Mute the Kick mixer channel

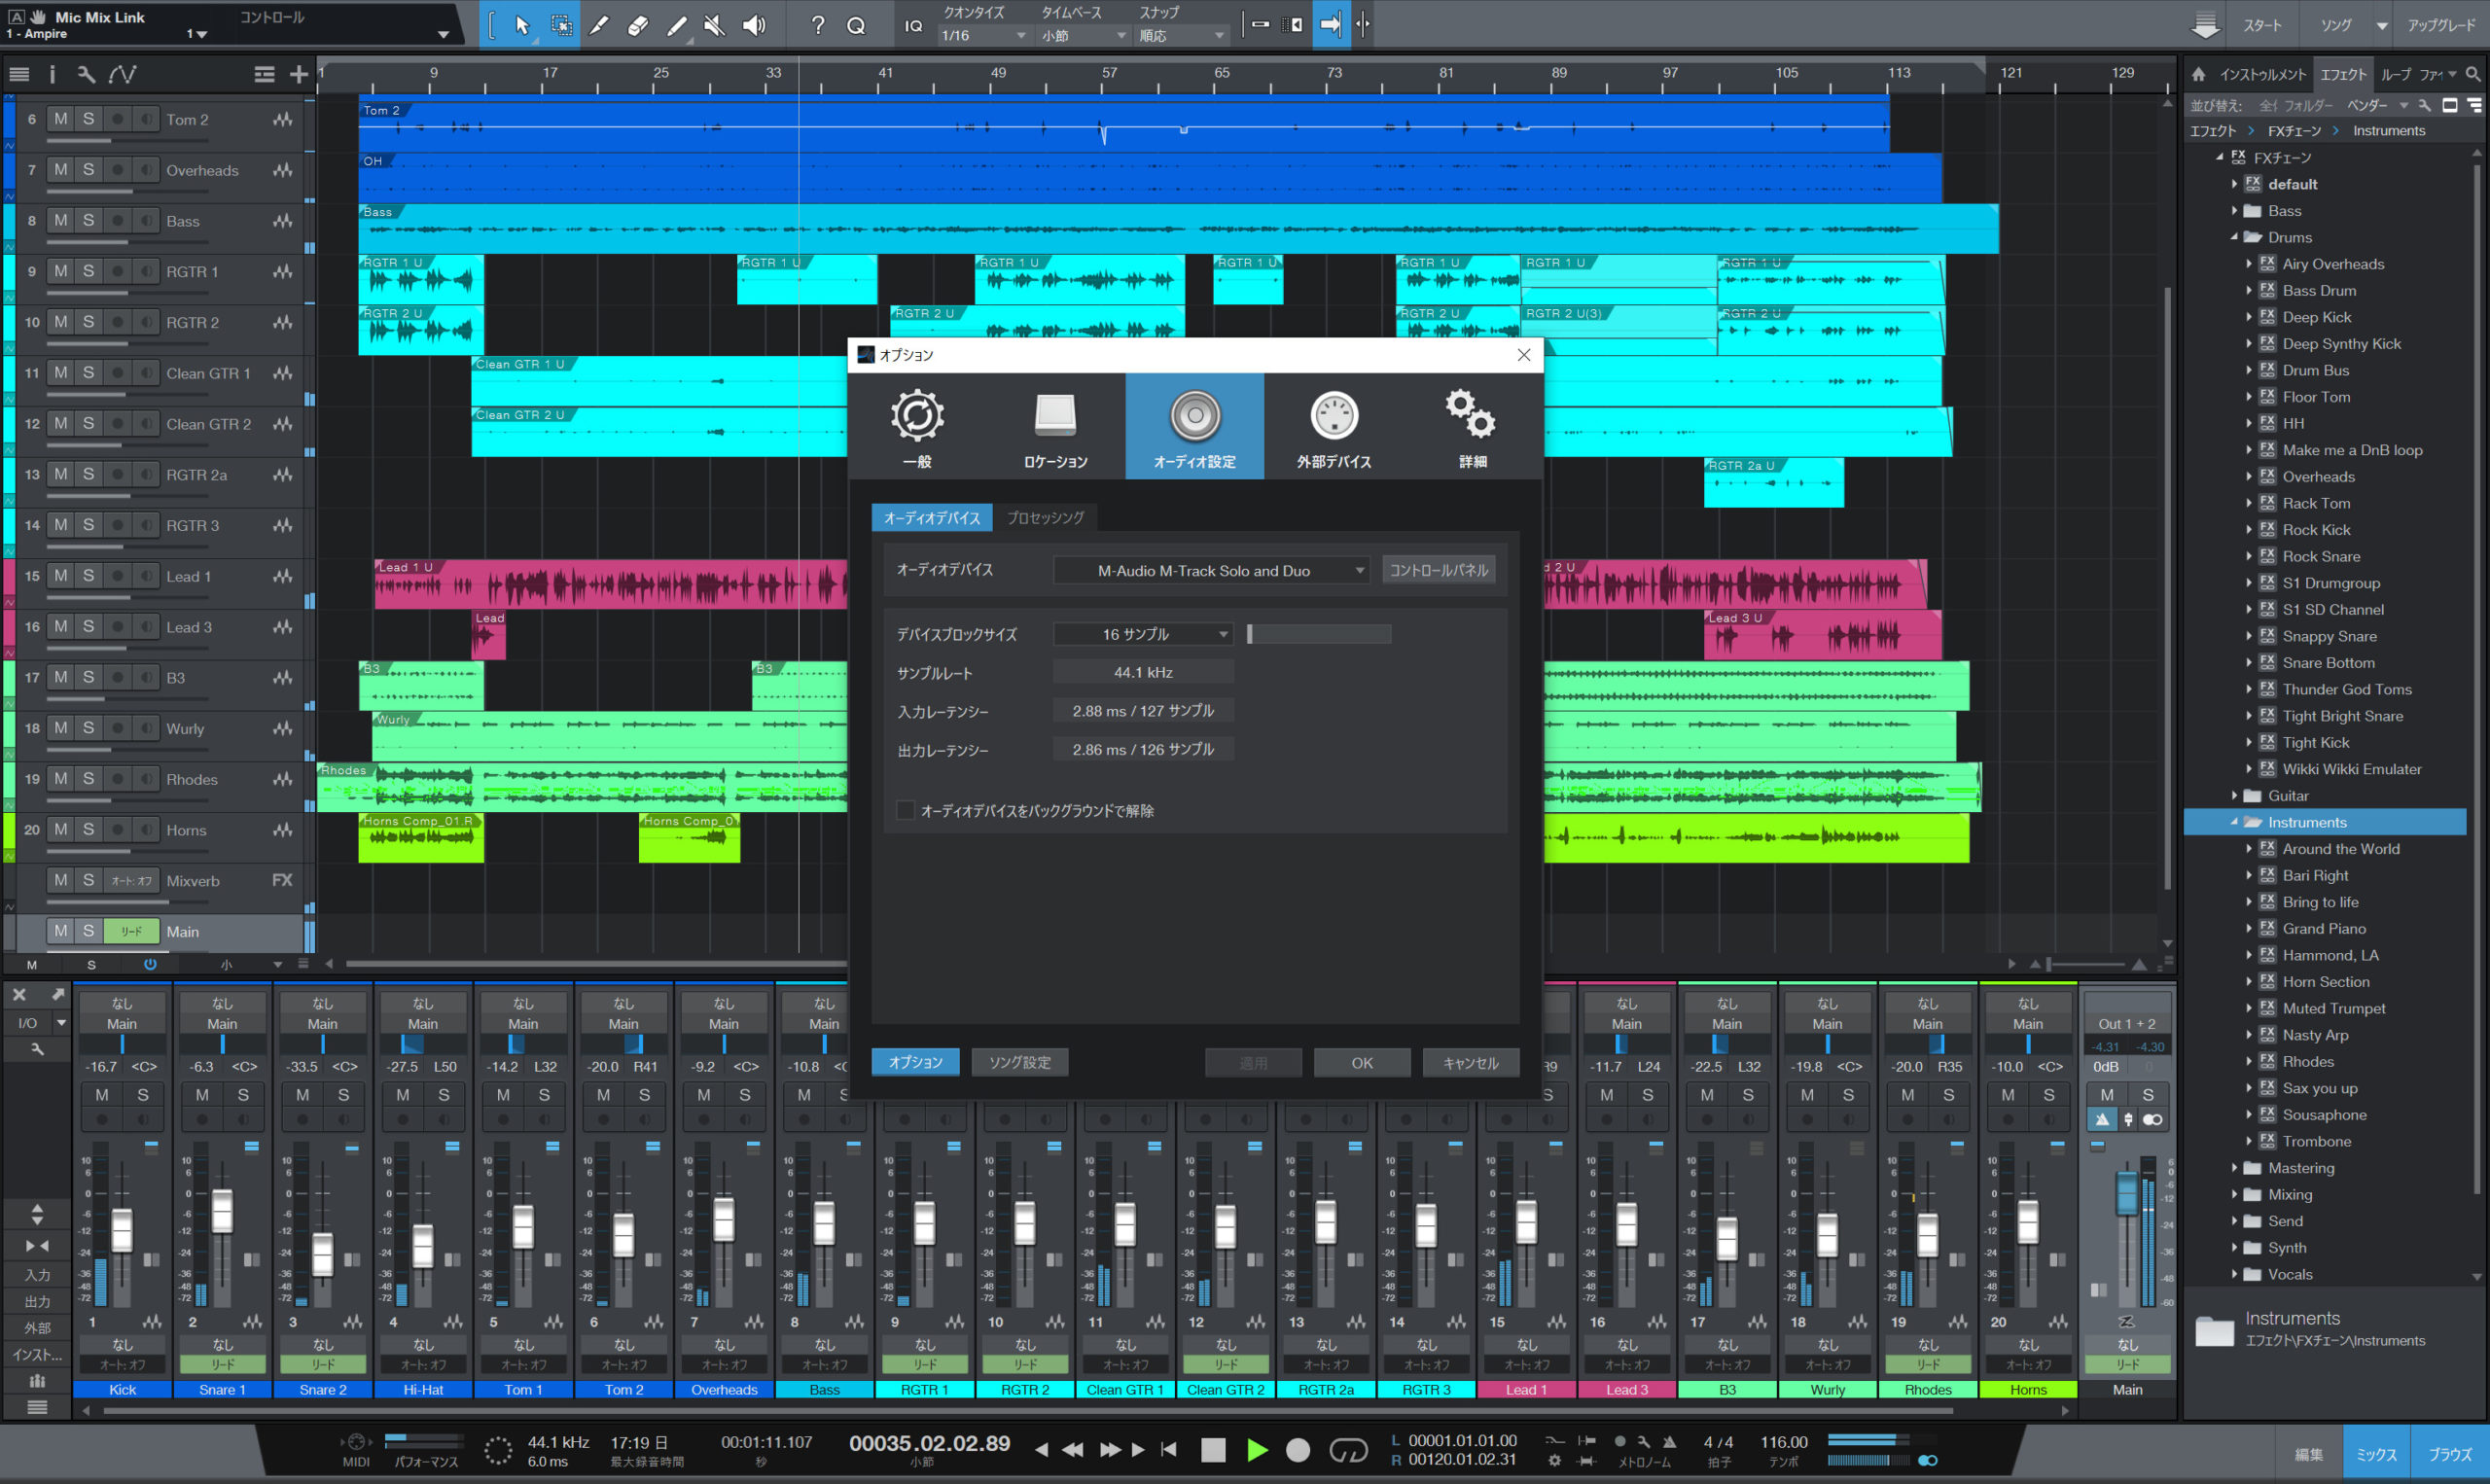click(x=102, y=1095)
